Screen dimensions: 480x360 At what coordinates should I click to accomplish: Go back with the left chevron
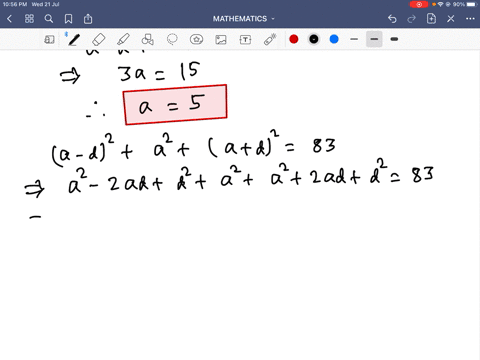[x=9, y=19]
